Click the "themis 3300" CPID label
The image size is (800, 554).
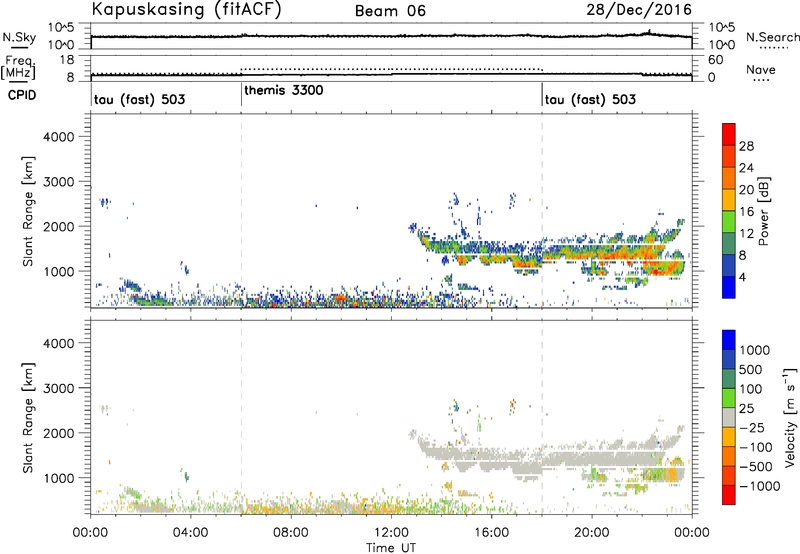(x=284, y=91)
